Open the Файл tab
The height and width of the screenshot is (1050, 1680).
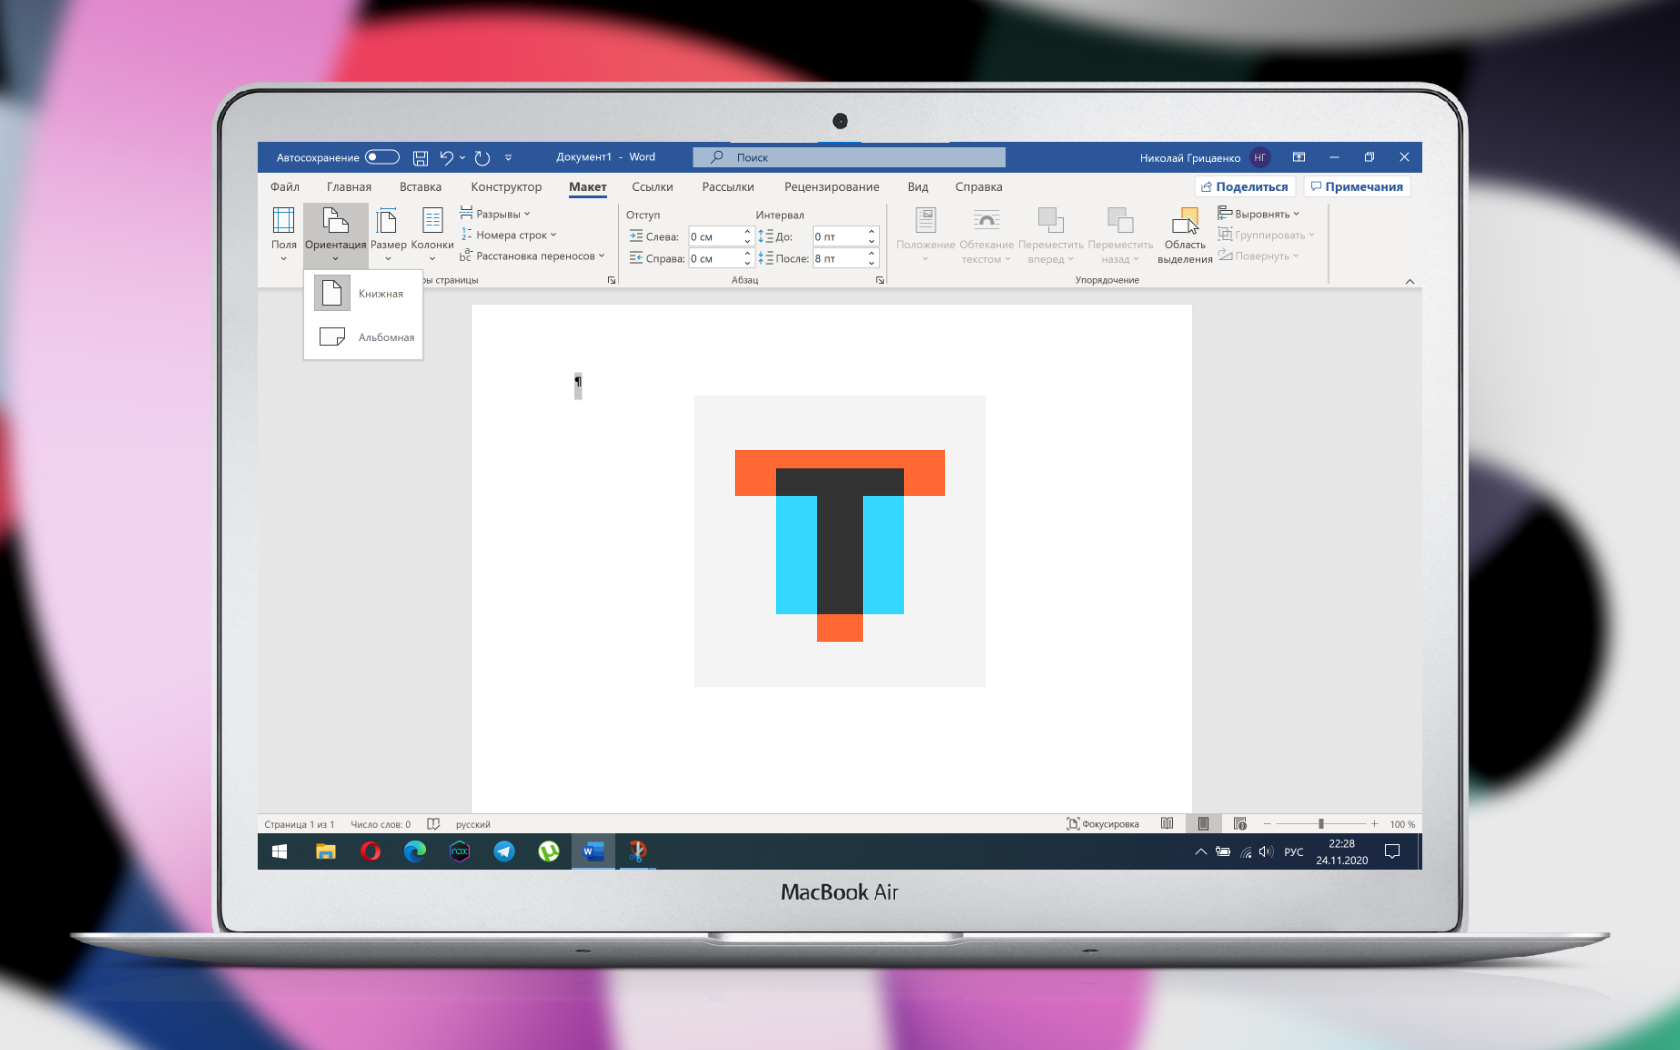coord(285,187)
